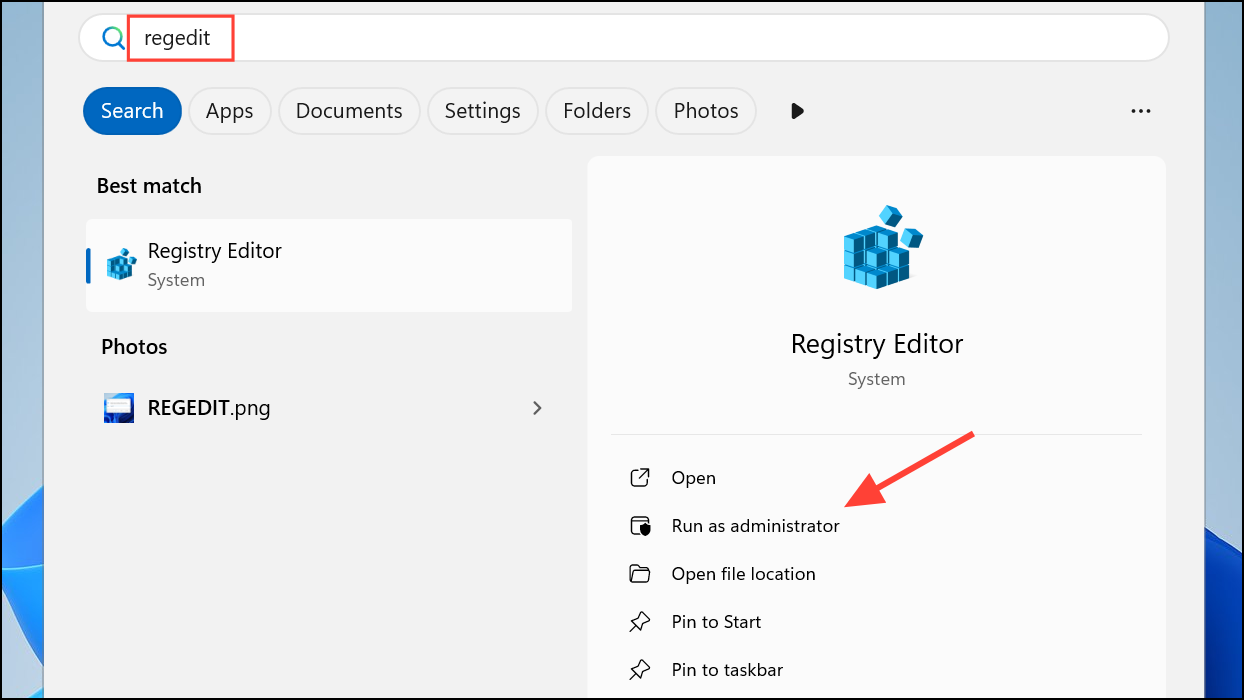Open the three-dots options menu
The width and height of the screenshot is (1244, 700).
coord(1141,111)
